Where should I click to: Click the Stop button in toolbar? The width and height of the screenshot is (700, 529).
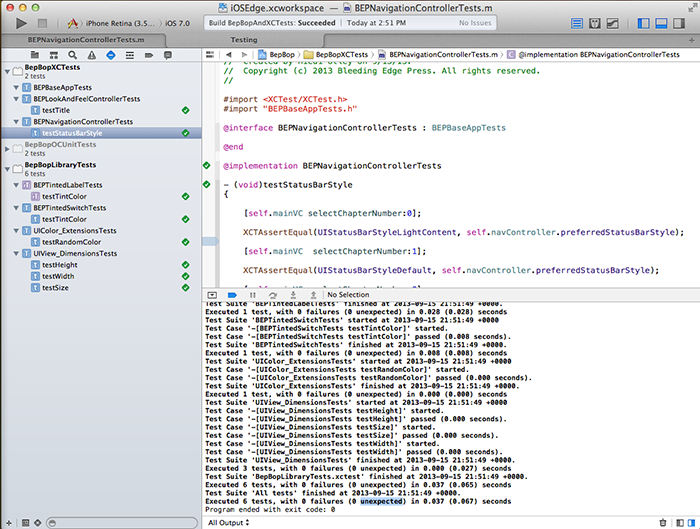(x=42, y=23)
